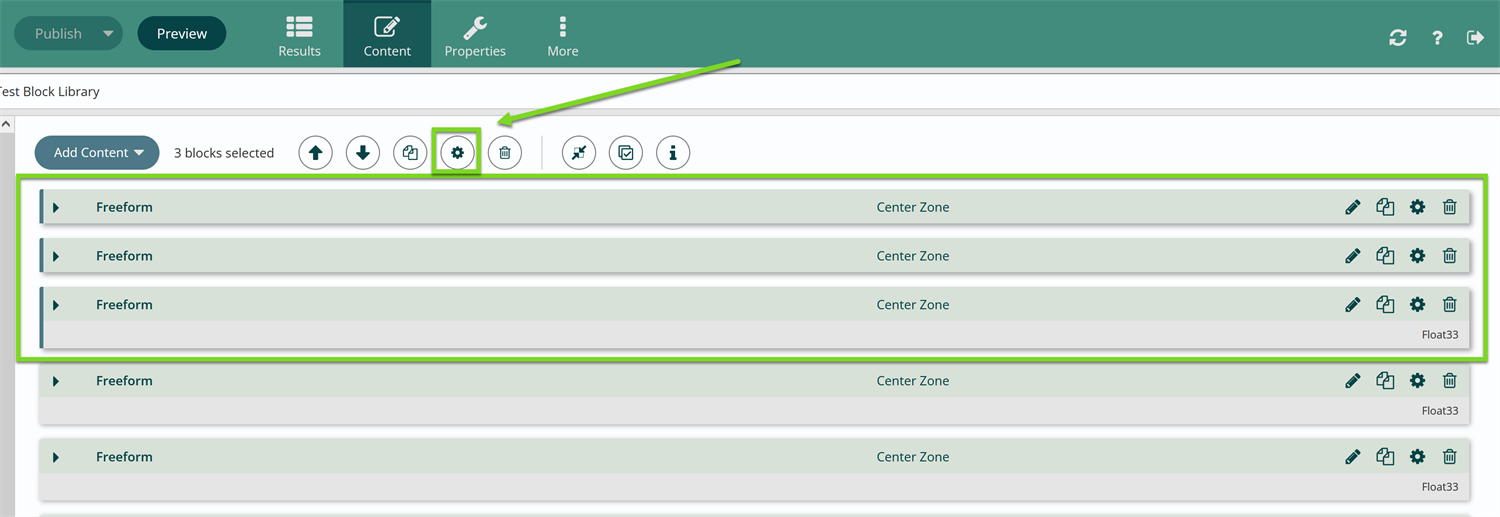Expand the fourth Freeform block triangle
Viewport: 1500px width, 517px height.
click(x=56, y=381)
